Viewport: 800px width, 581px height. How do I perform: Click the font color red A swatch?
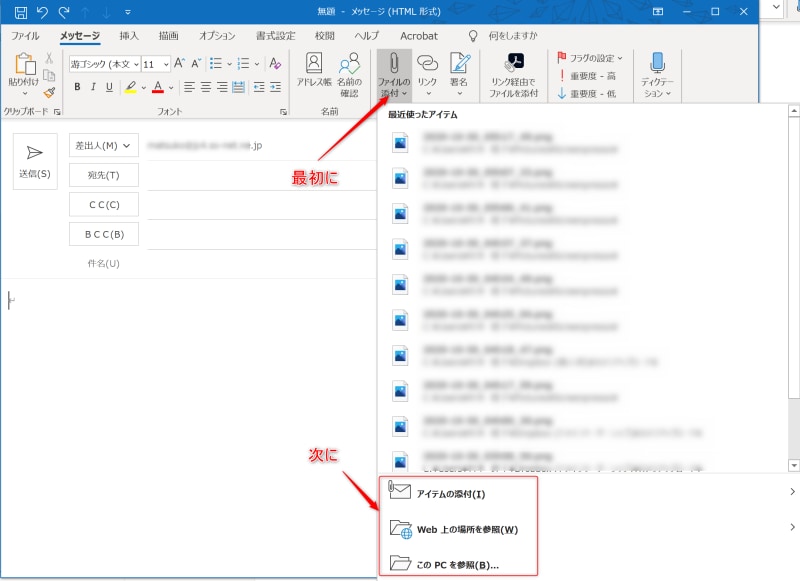coord(157,87)
